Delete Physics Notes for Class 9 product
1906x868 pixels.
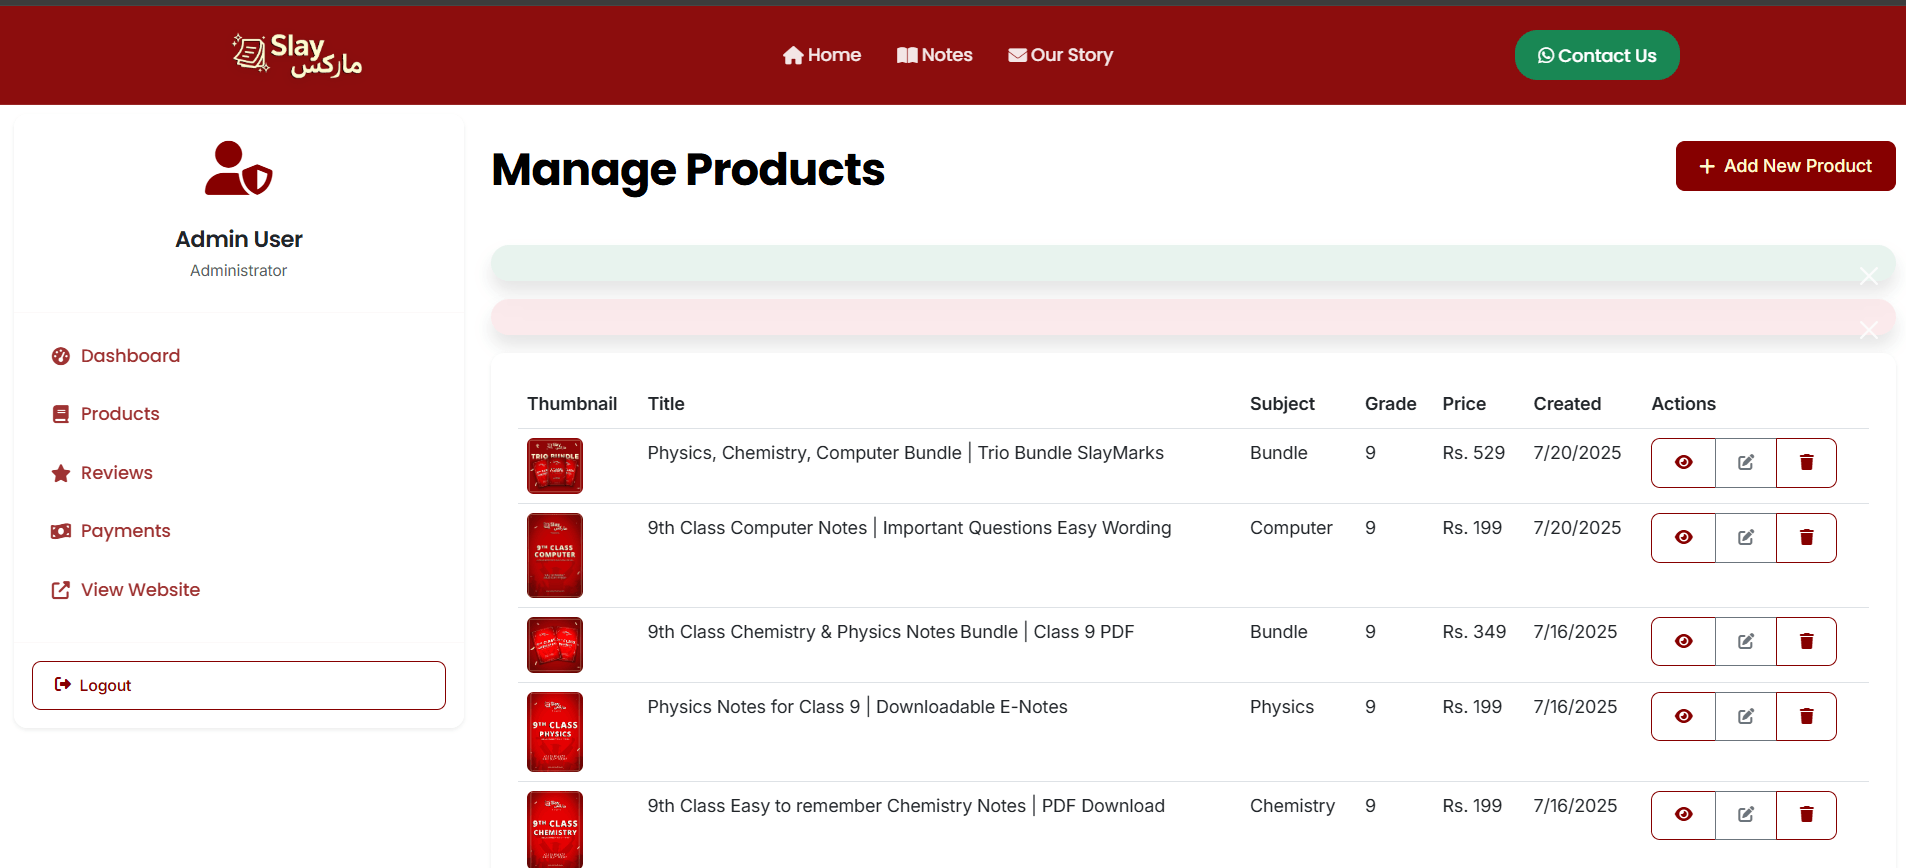click(1806, 717)
